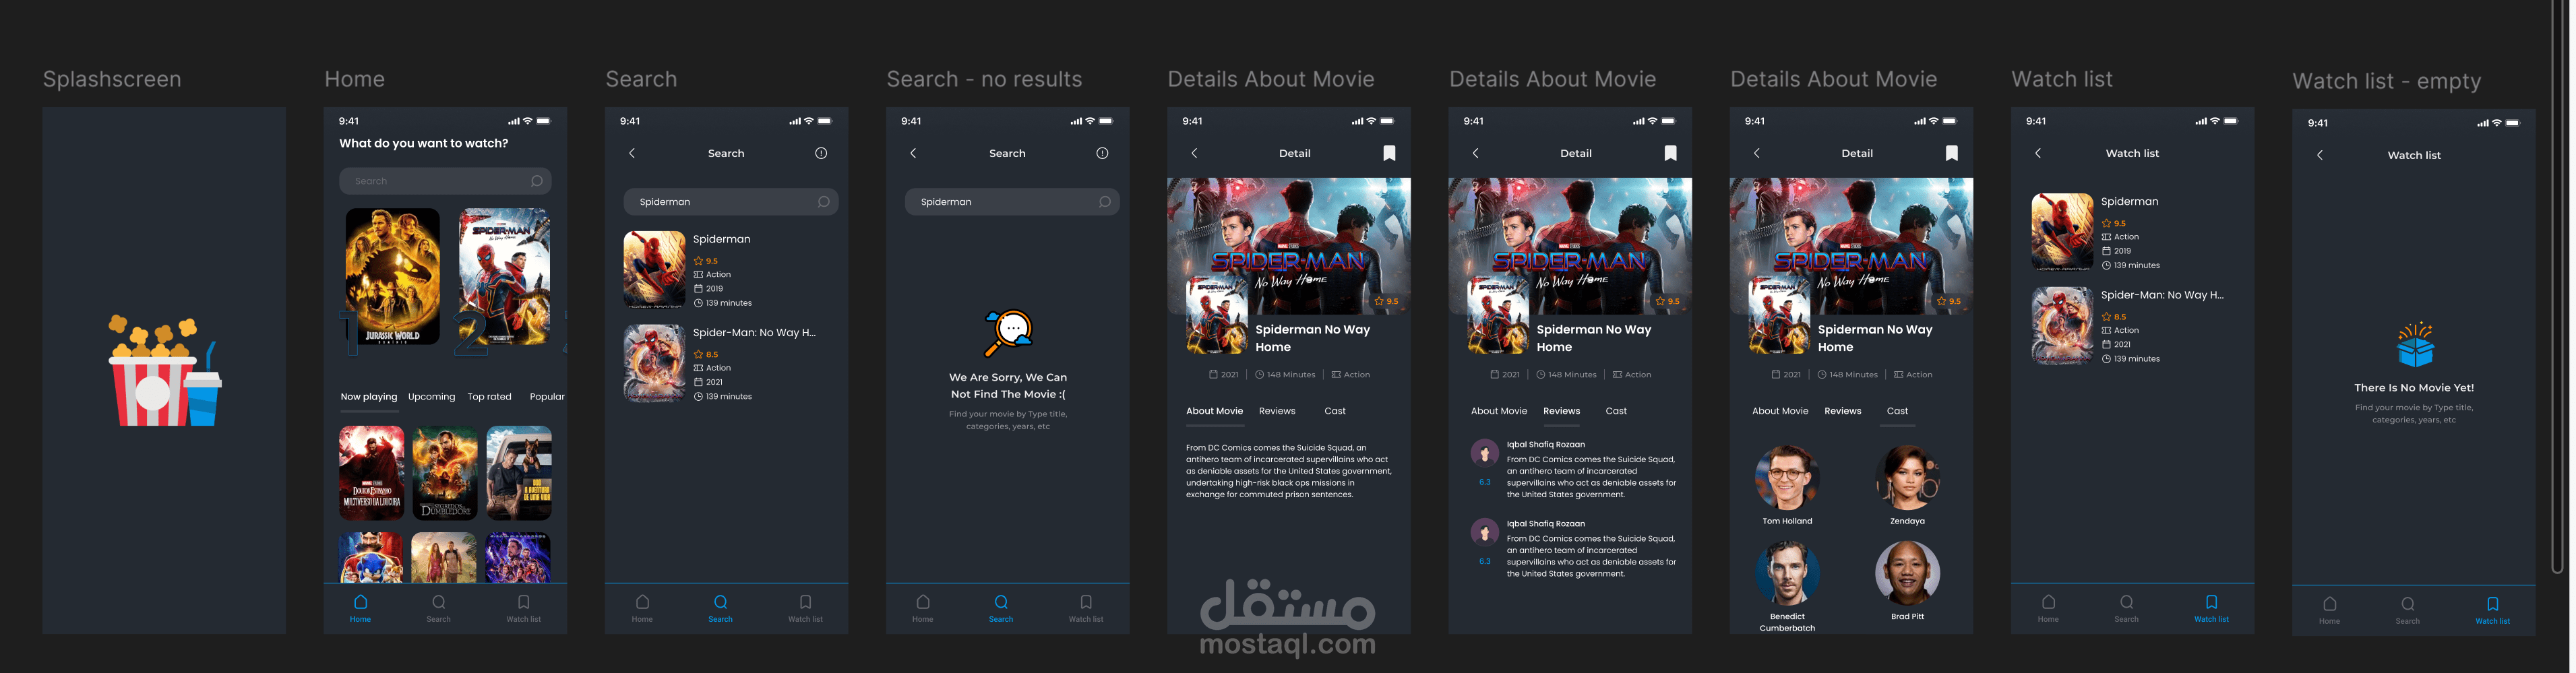Screen dimensions: 2576x673
Task: Tap bookmark on Detail screen showing cast
Action: click(x=1951, y=153)
